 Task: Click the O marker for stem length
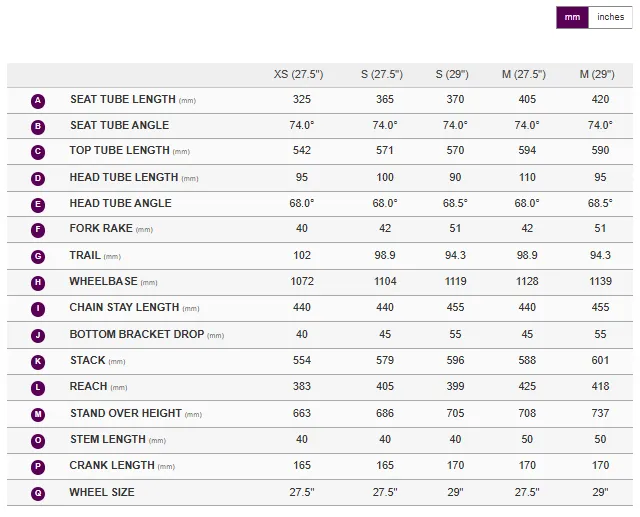click(38, 441)
